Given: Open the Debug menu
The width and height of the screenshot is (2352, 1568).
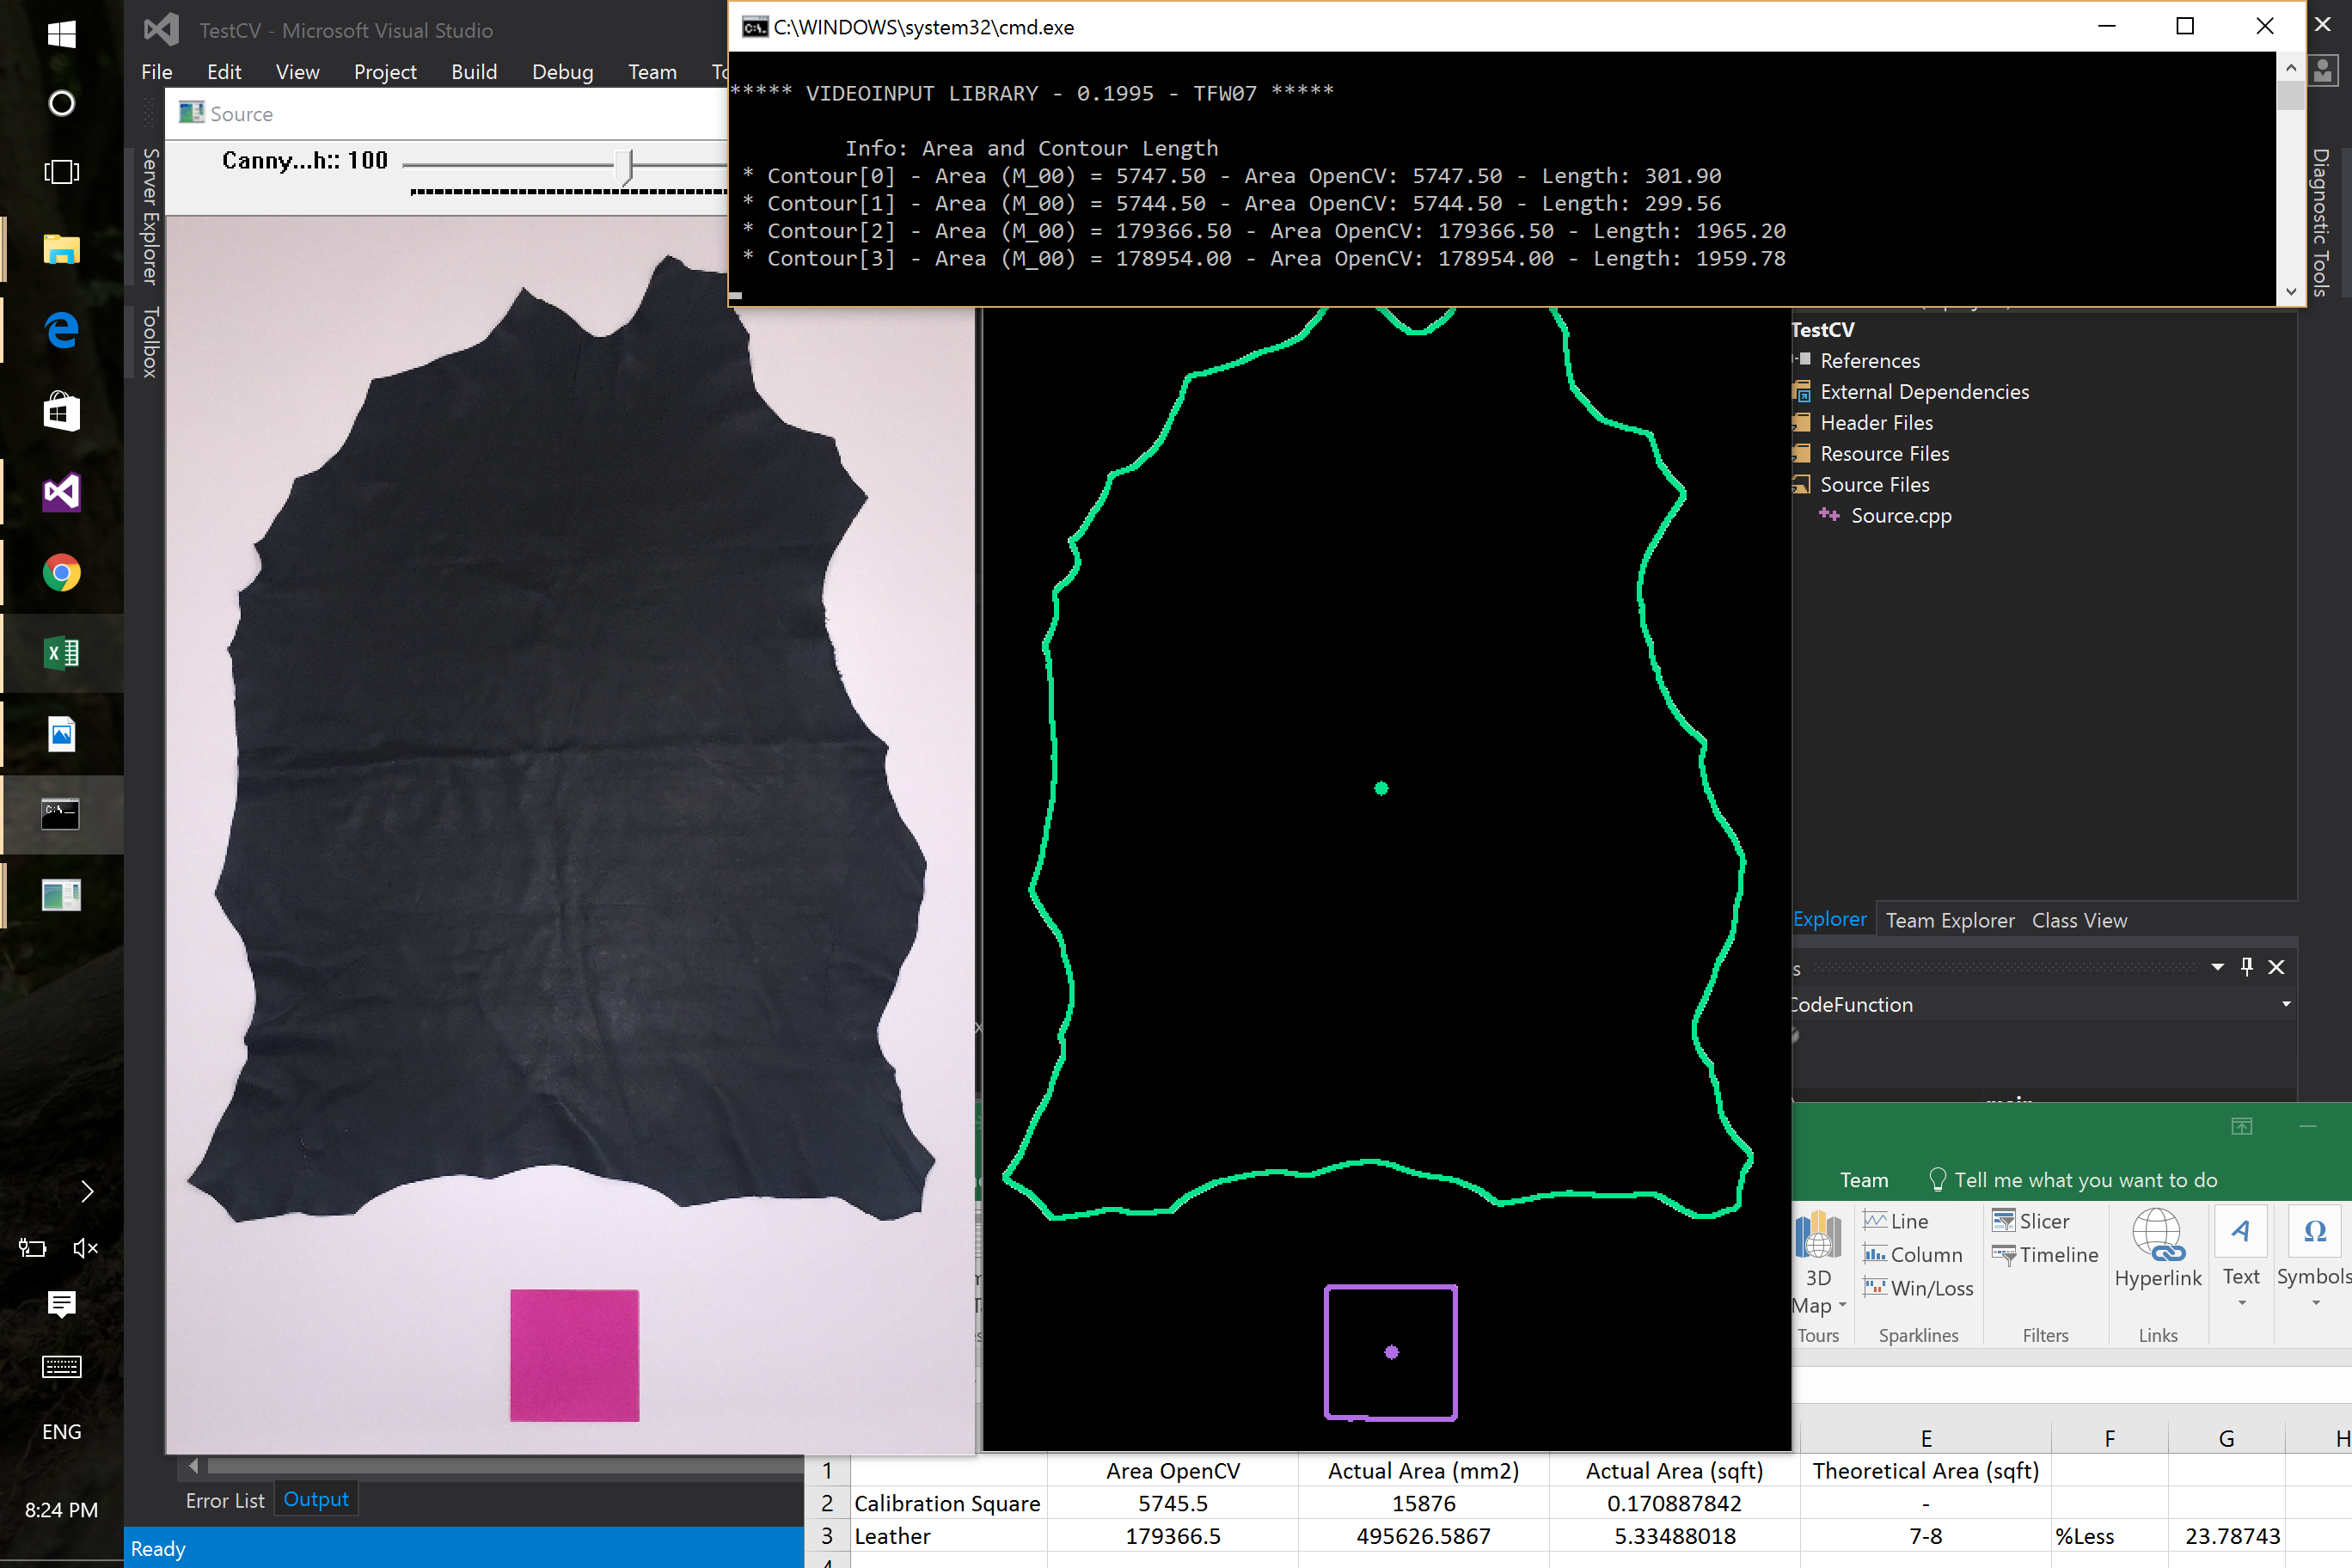Looking at the screenshot, I should tap(562, 72).
